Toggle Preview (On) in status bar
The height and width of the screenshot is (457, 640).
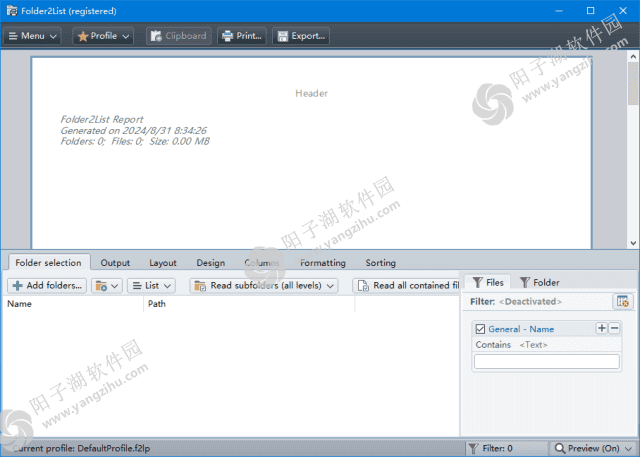[593, 448]
